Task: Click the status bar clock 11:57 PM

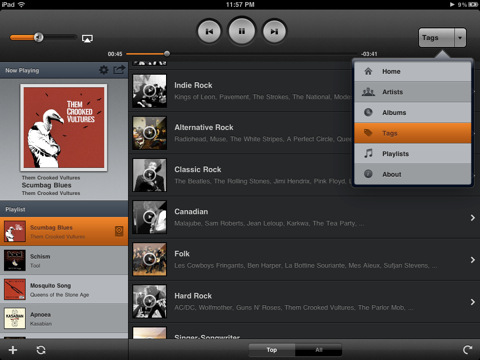Action: pos(240,4)
